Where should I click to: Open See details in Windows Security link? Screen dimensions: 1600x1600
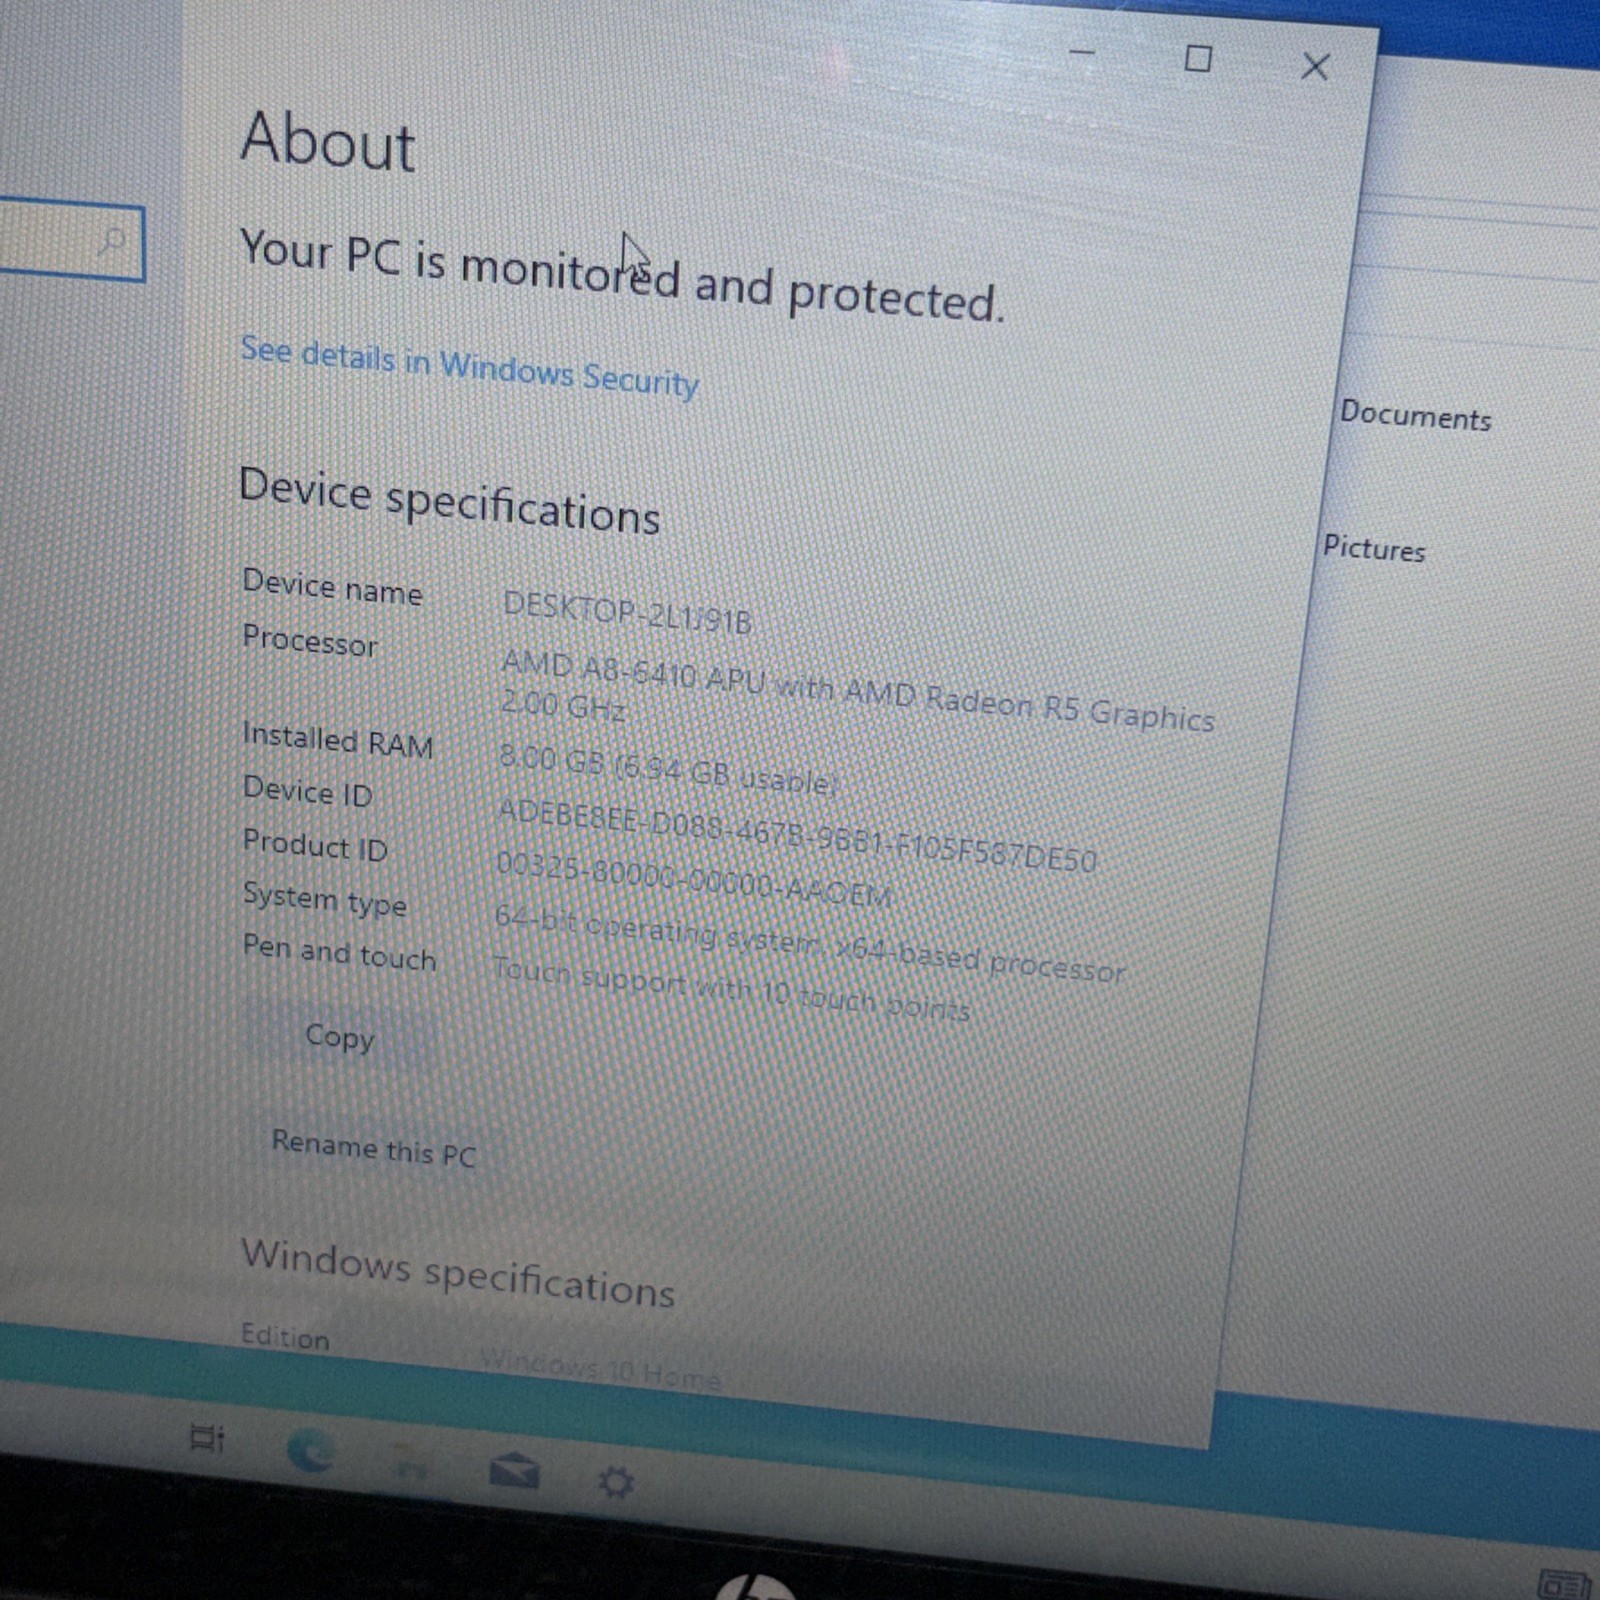[x=469, y=366]
